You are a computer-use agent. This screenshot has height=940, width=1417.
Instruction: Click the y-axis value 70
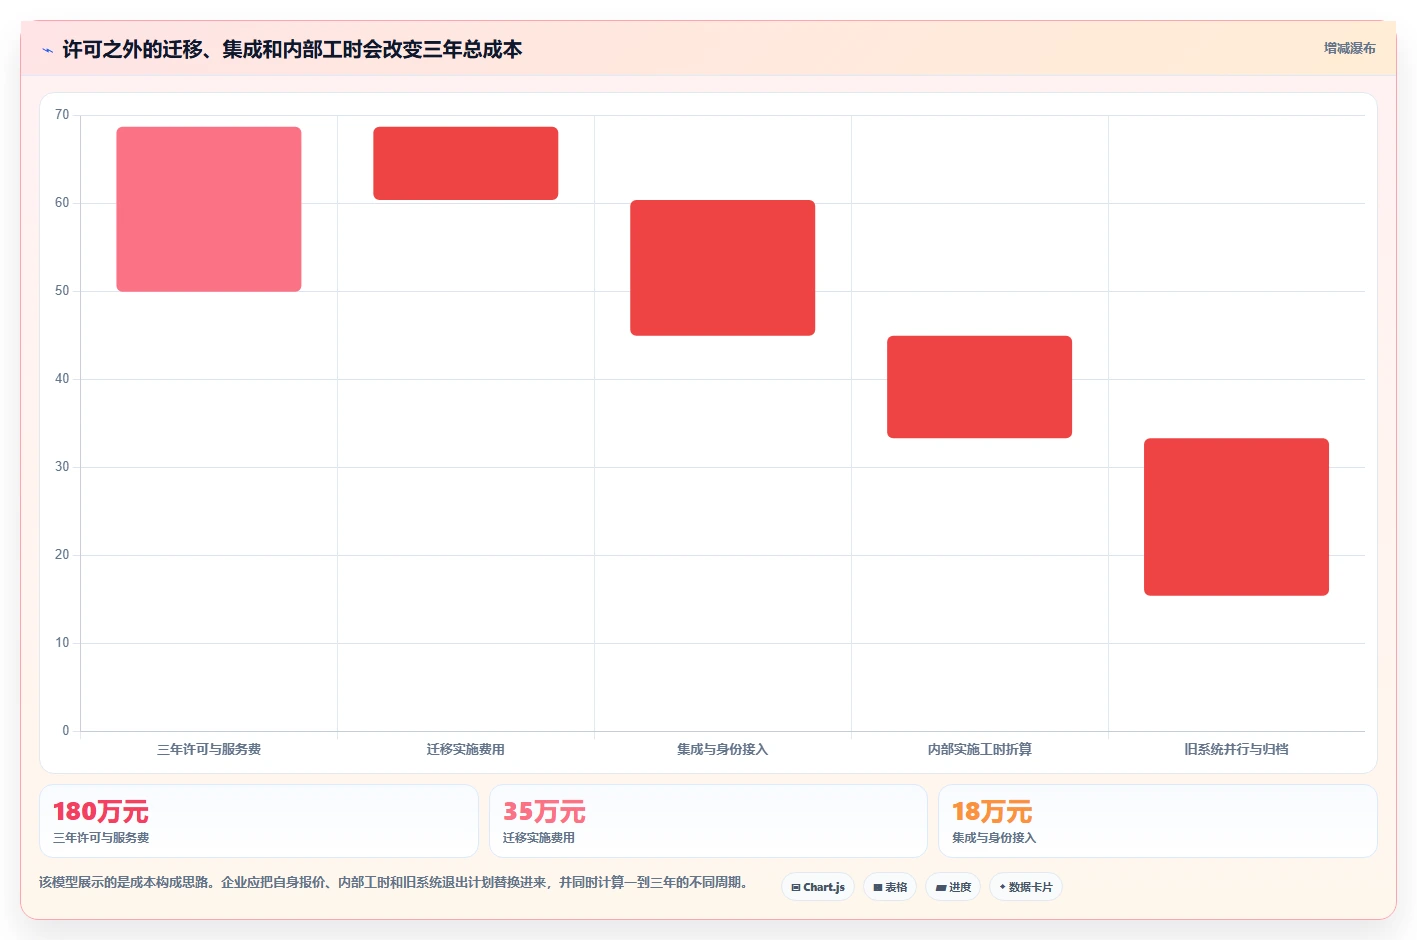(x=62, y=115)
